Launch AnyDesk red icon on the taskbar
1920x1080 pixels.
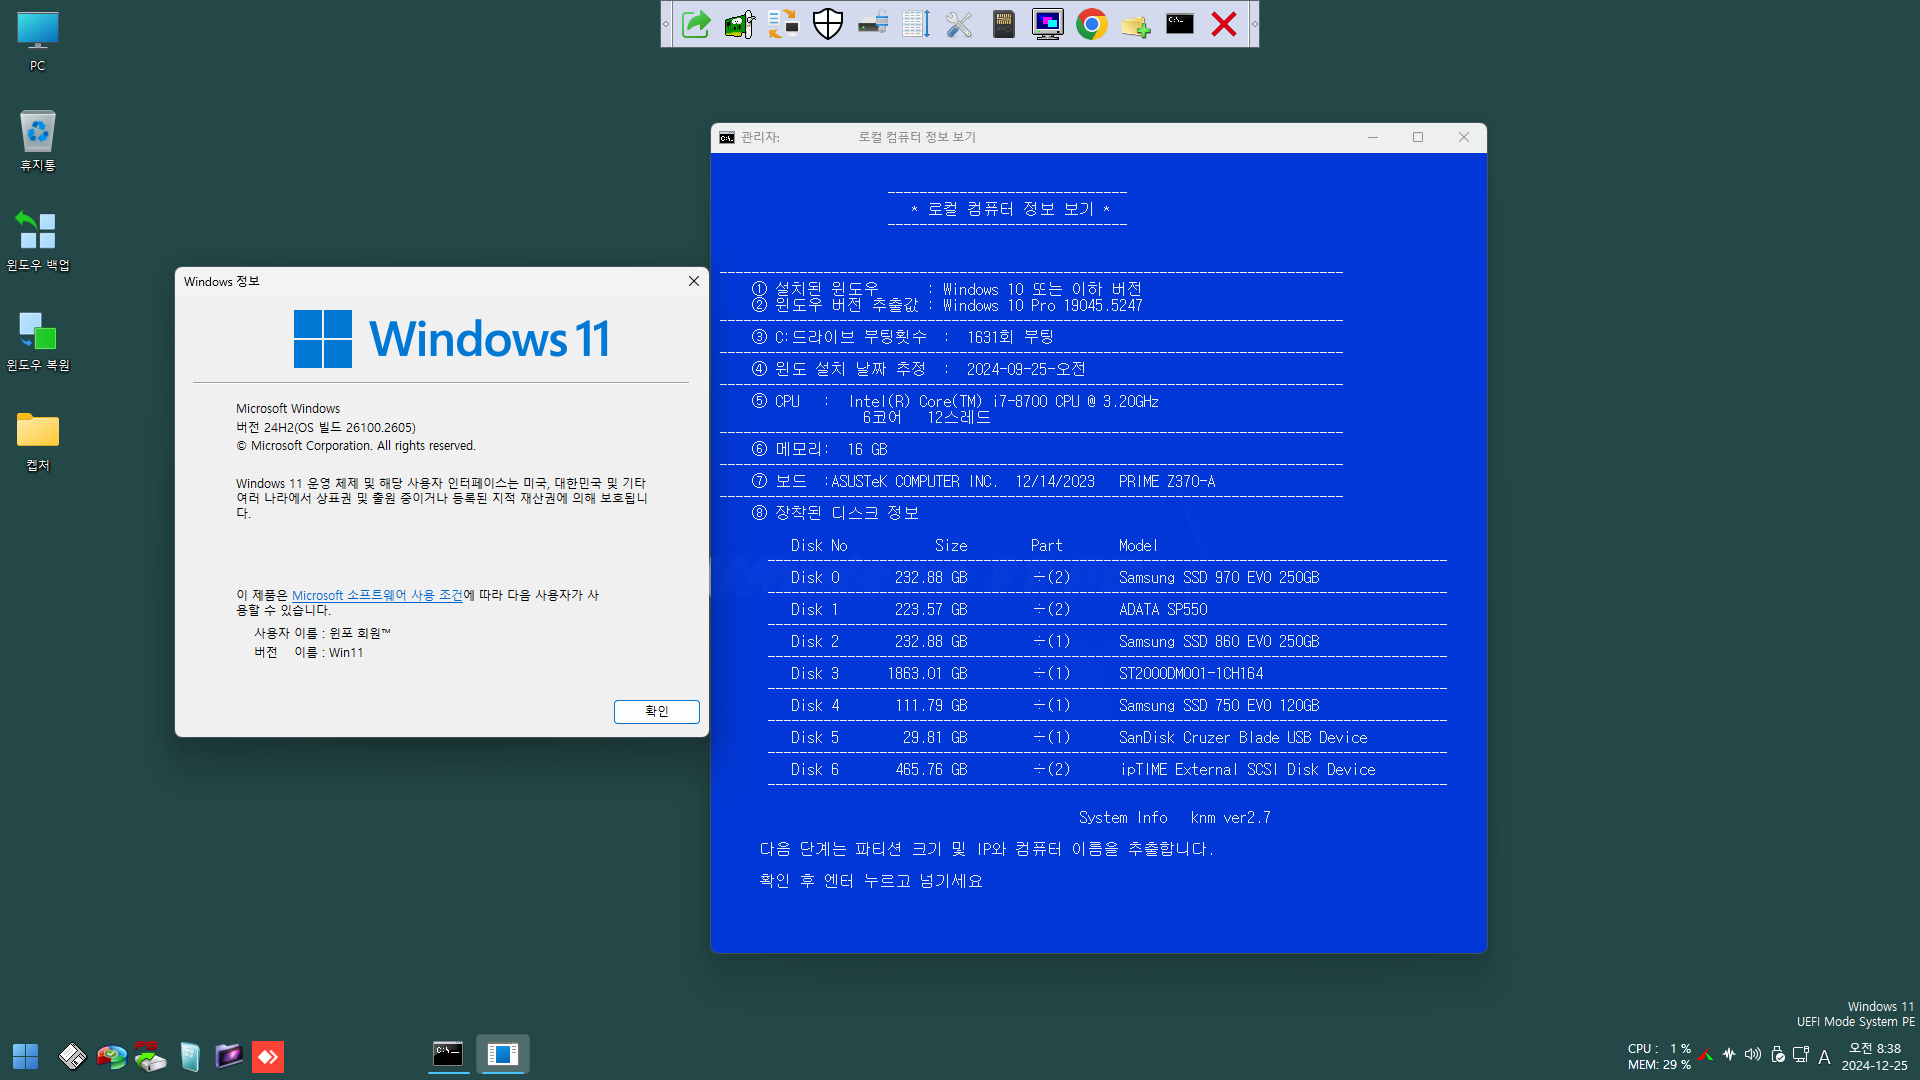coord(268,1056)
